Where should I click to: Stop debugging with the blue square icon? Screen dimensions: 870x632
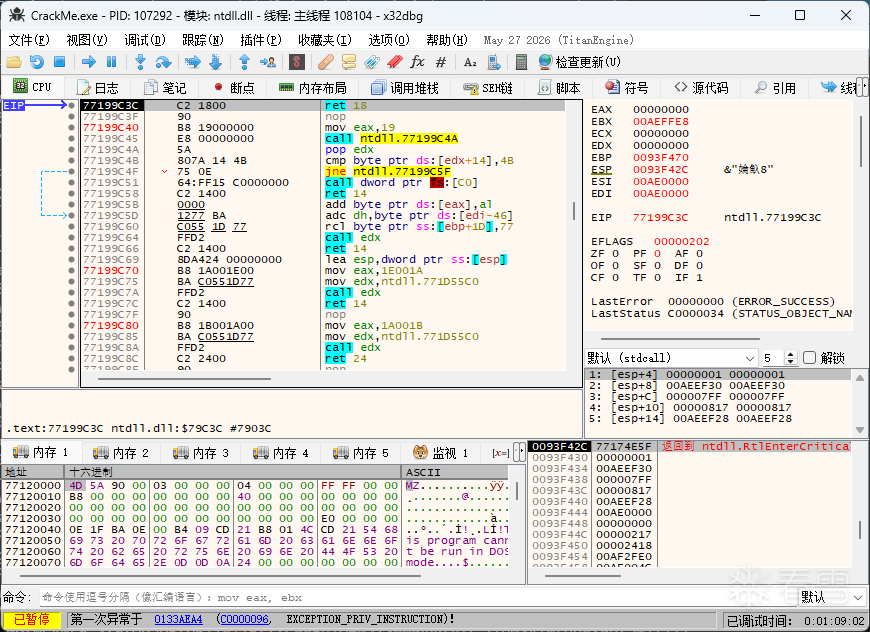[x=59, y=62]
